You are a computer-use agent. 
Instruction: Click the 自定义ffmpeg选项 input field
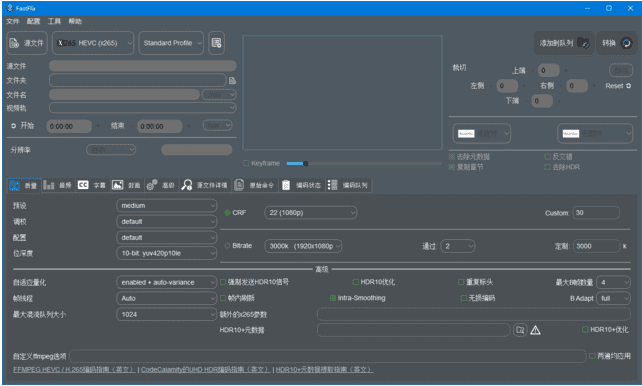(328, 356)
